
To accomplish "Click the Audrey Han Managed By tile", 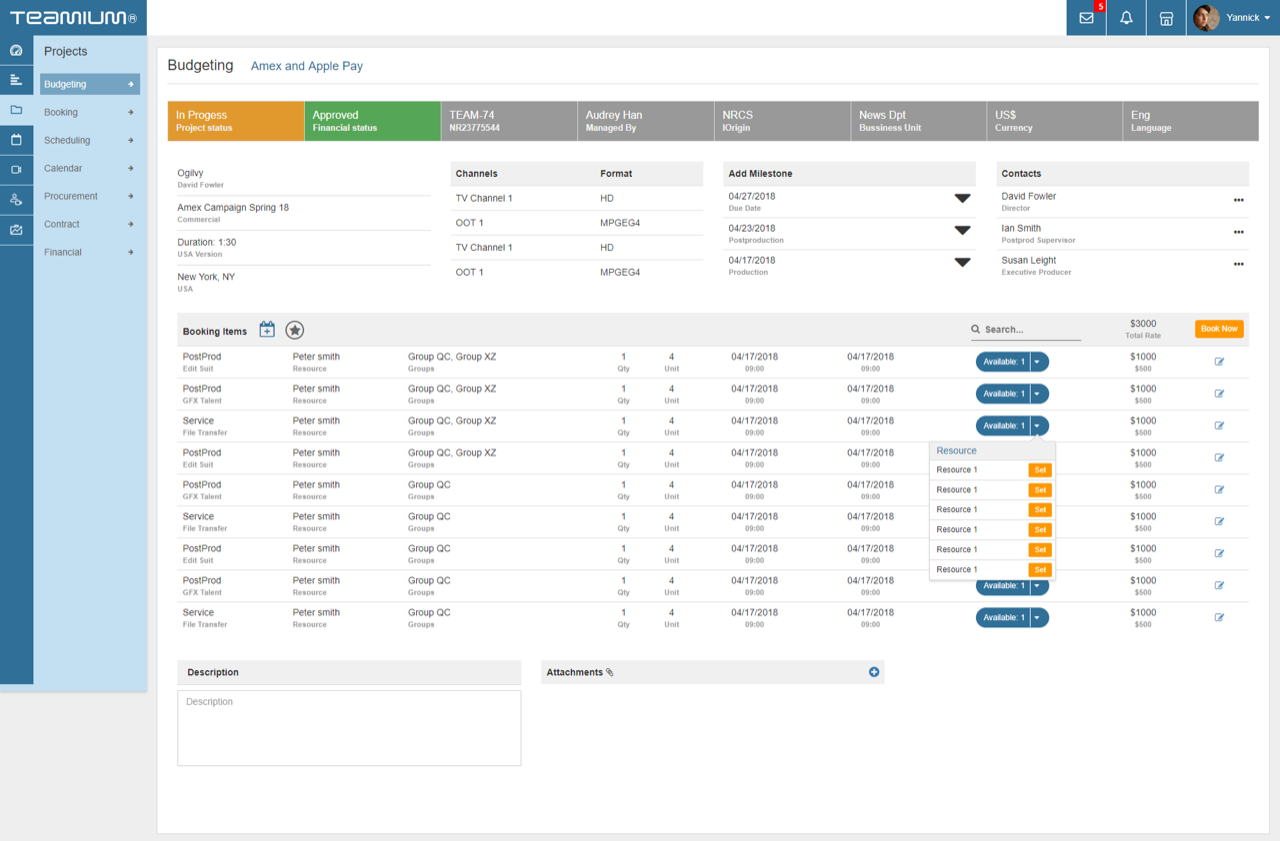I will coord(645,121).
